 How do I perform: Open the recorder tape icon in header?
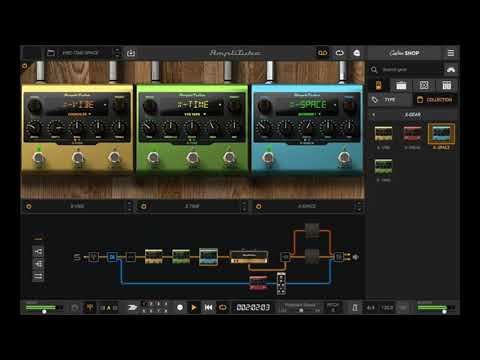click(x=322, y=53)
